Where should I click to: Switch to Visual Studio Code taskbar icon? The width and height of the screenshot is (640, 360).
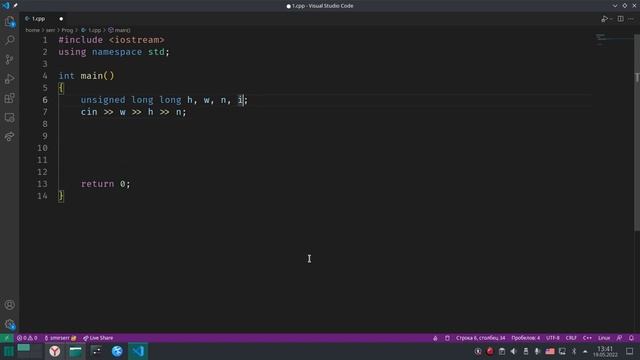pyautogui.click(x=138, y=351)
